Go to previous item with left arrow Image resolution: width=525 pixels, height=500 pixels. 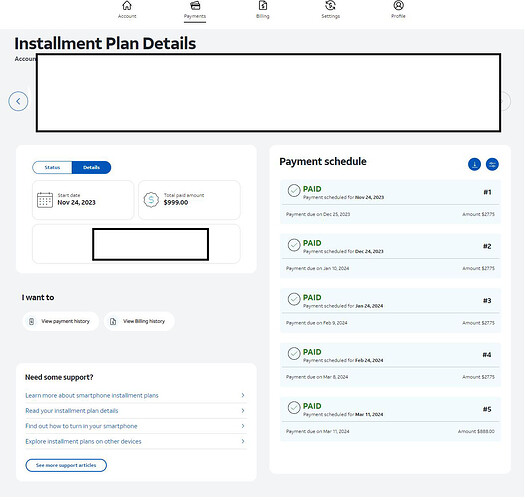pyautogui.click(x=18, y=101)
